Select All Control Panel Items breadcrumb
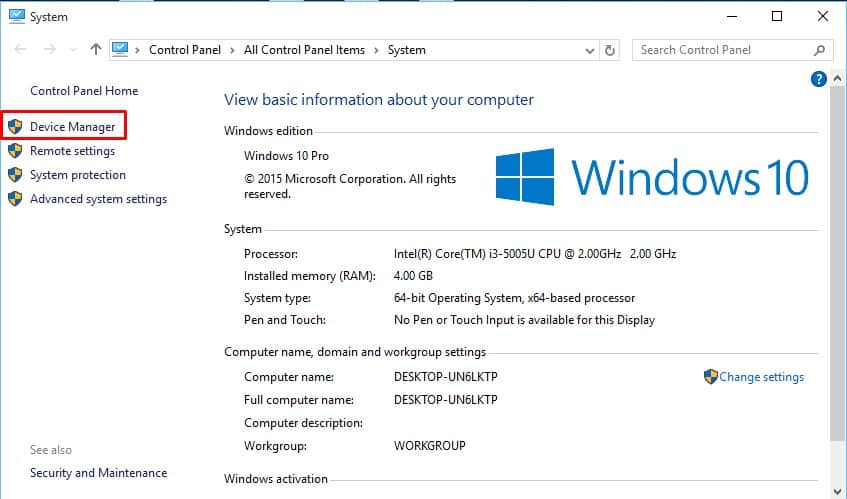 (304, 50)
